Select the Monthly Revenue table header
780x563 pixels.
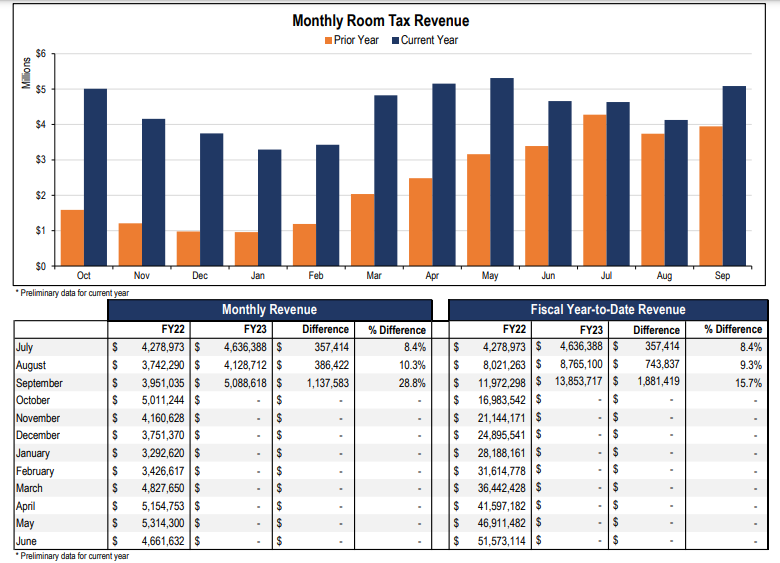tap(269, 310)
